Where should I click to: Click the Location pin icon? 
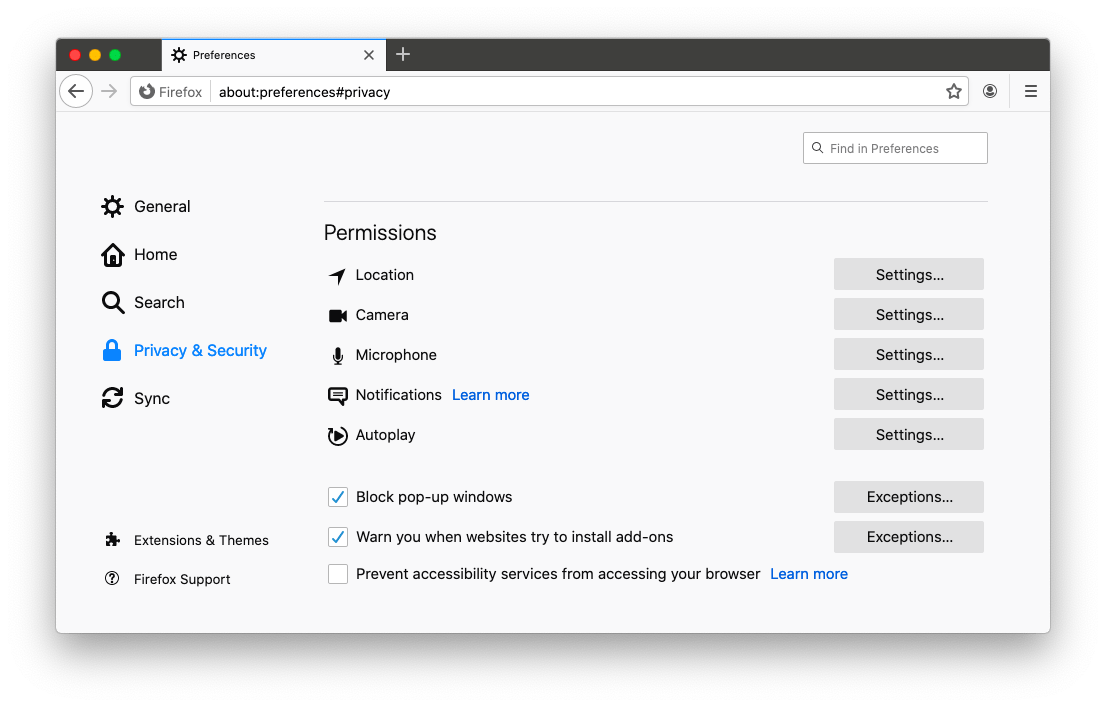pos(337,274)
